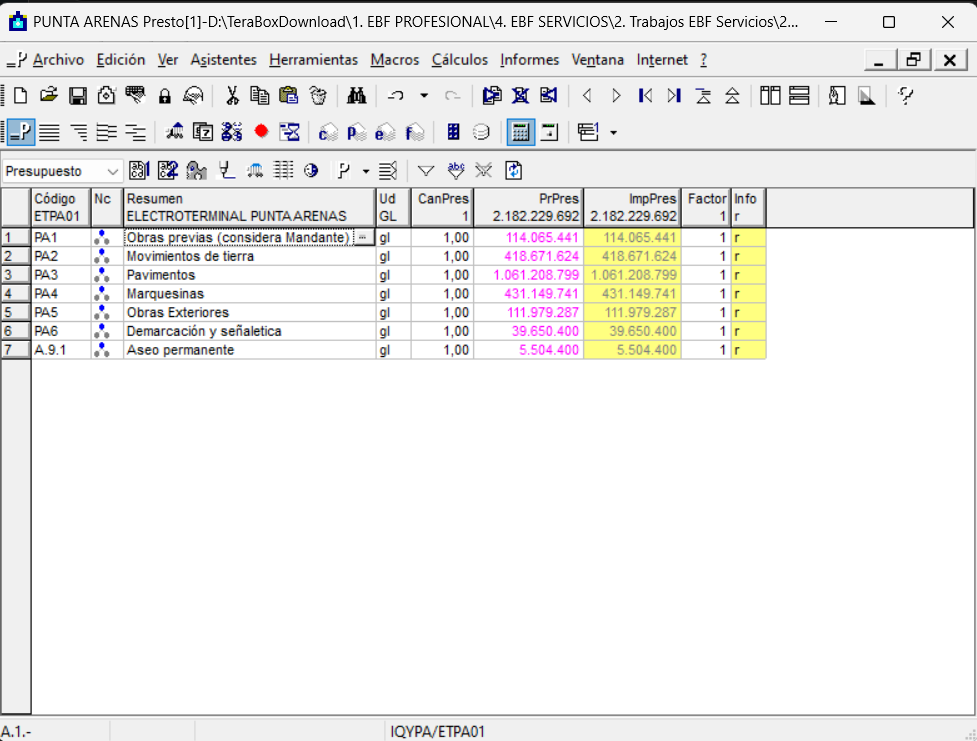The image size is (977, 741).
Task: Click the 'e' layered sheets icon
Action: [x=385, y=132]
